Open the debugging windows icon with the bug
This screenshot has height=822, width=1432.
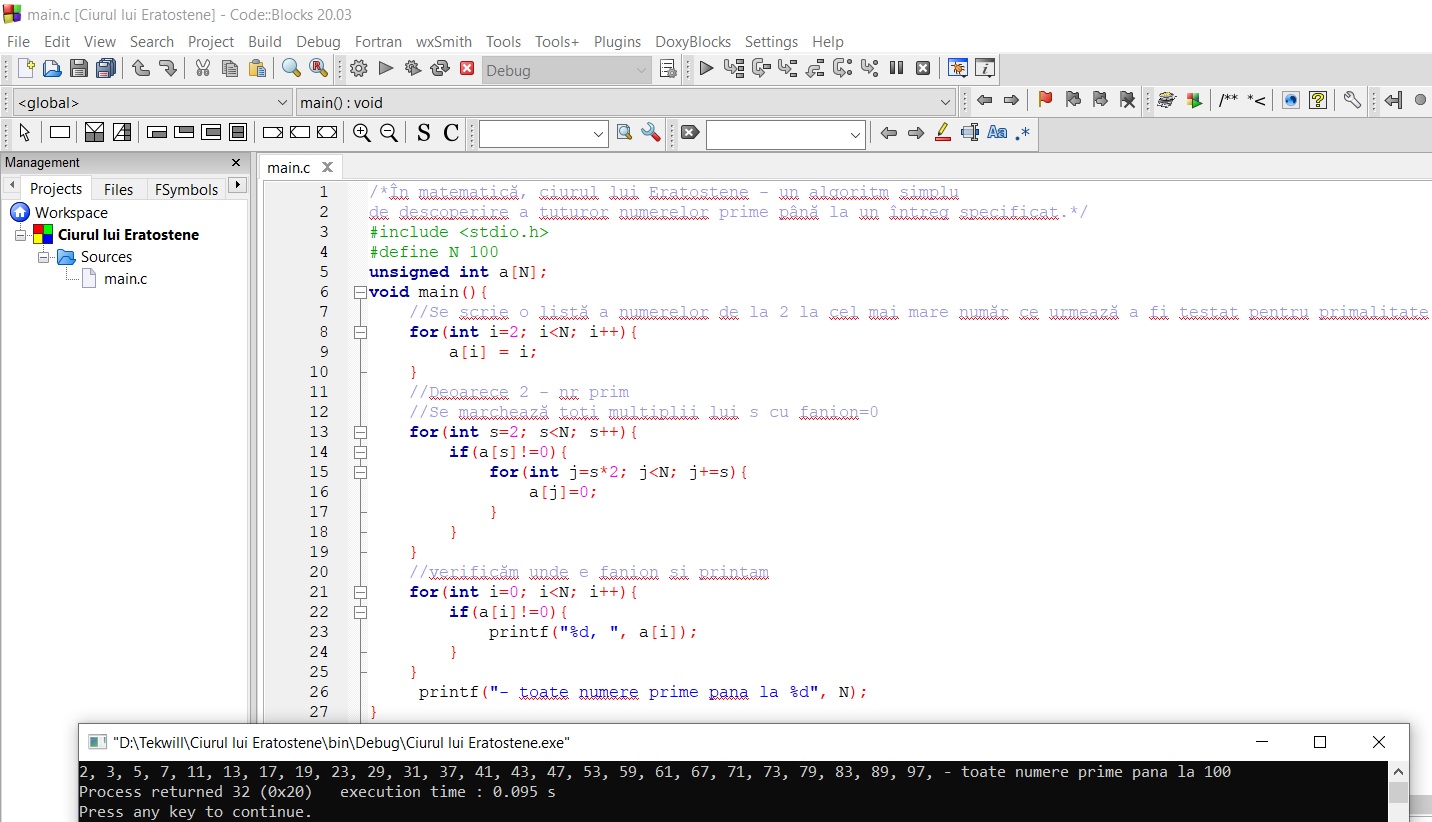point(956,69)
